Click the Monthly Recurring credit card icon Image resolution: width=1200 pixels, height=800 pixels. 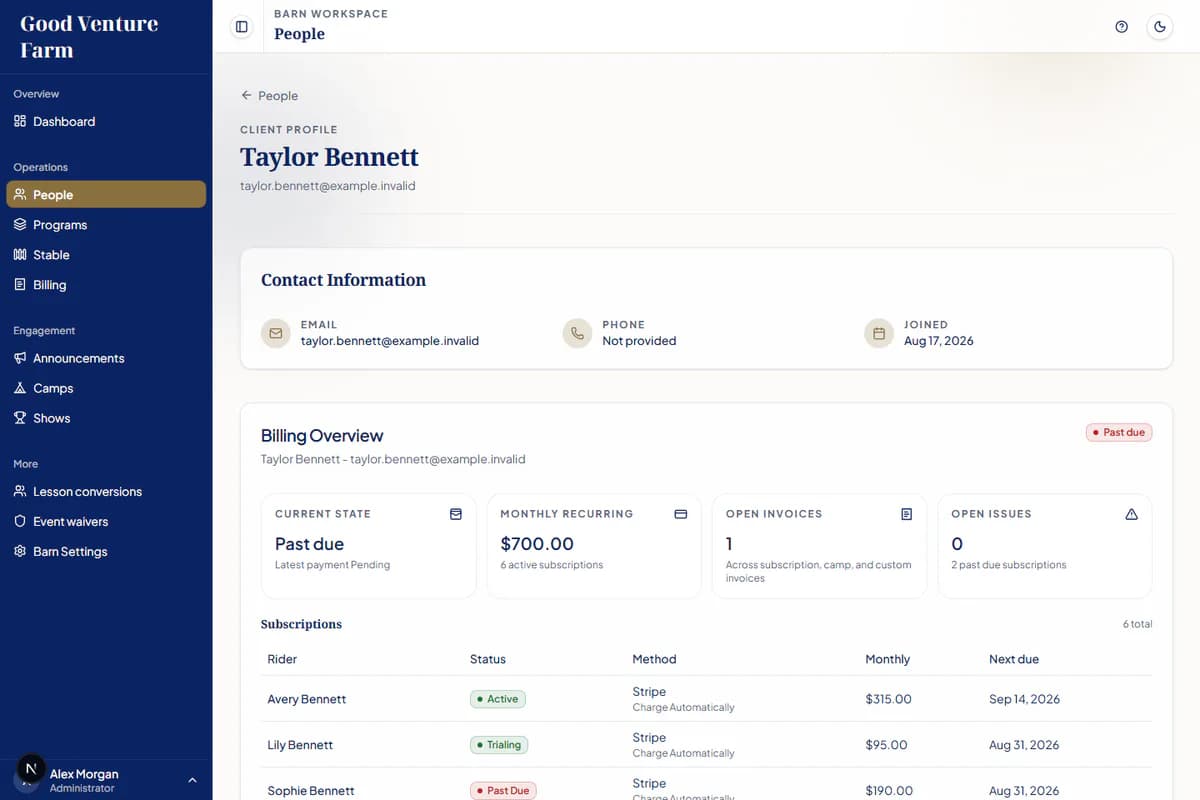(x=681, y=514)
